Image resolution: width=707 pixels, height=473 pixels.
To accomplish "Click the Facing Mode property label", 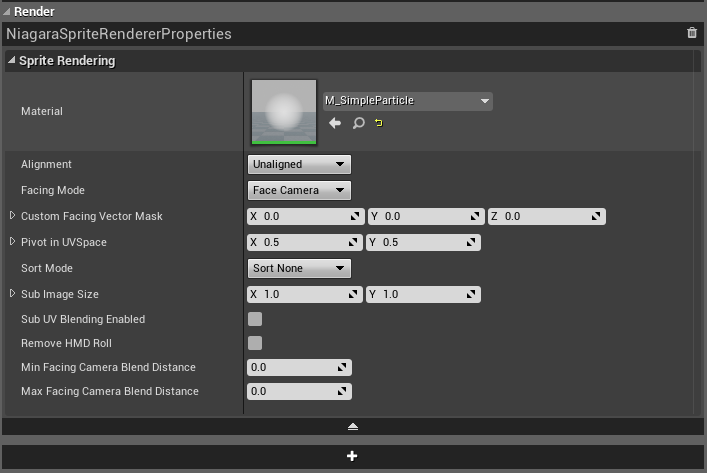I will coord(53,190).
